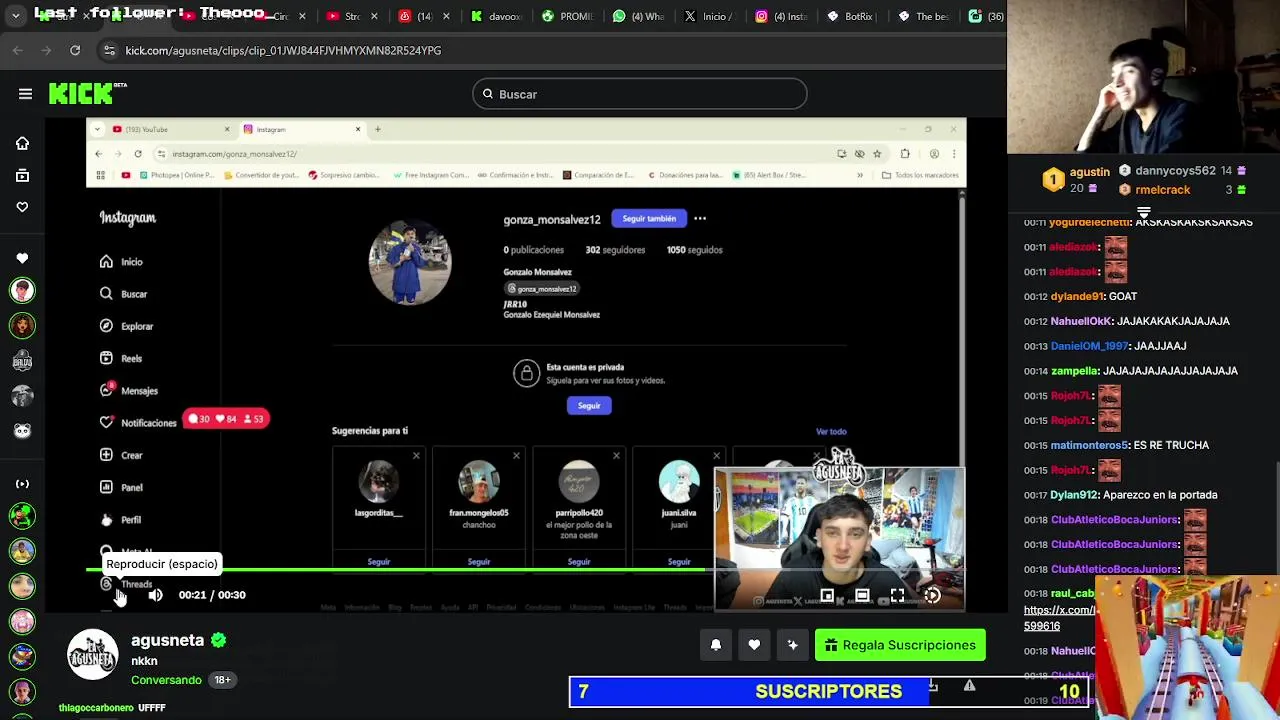Image resolution: width=1280 pixels, height=720 pixels.
Task: Click Inicio in the Instagram sidebar
Action: pyautogui.click(x=121, y=262)
